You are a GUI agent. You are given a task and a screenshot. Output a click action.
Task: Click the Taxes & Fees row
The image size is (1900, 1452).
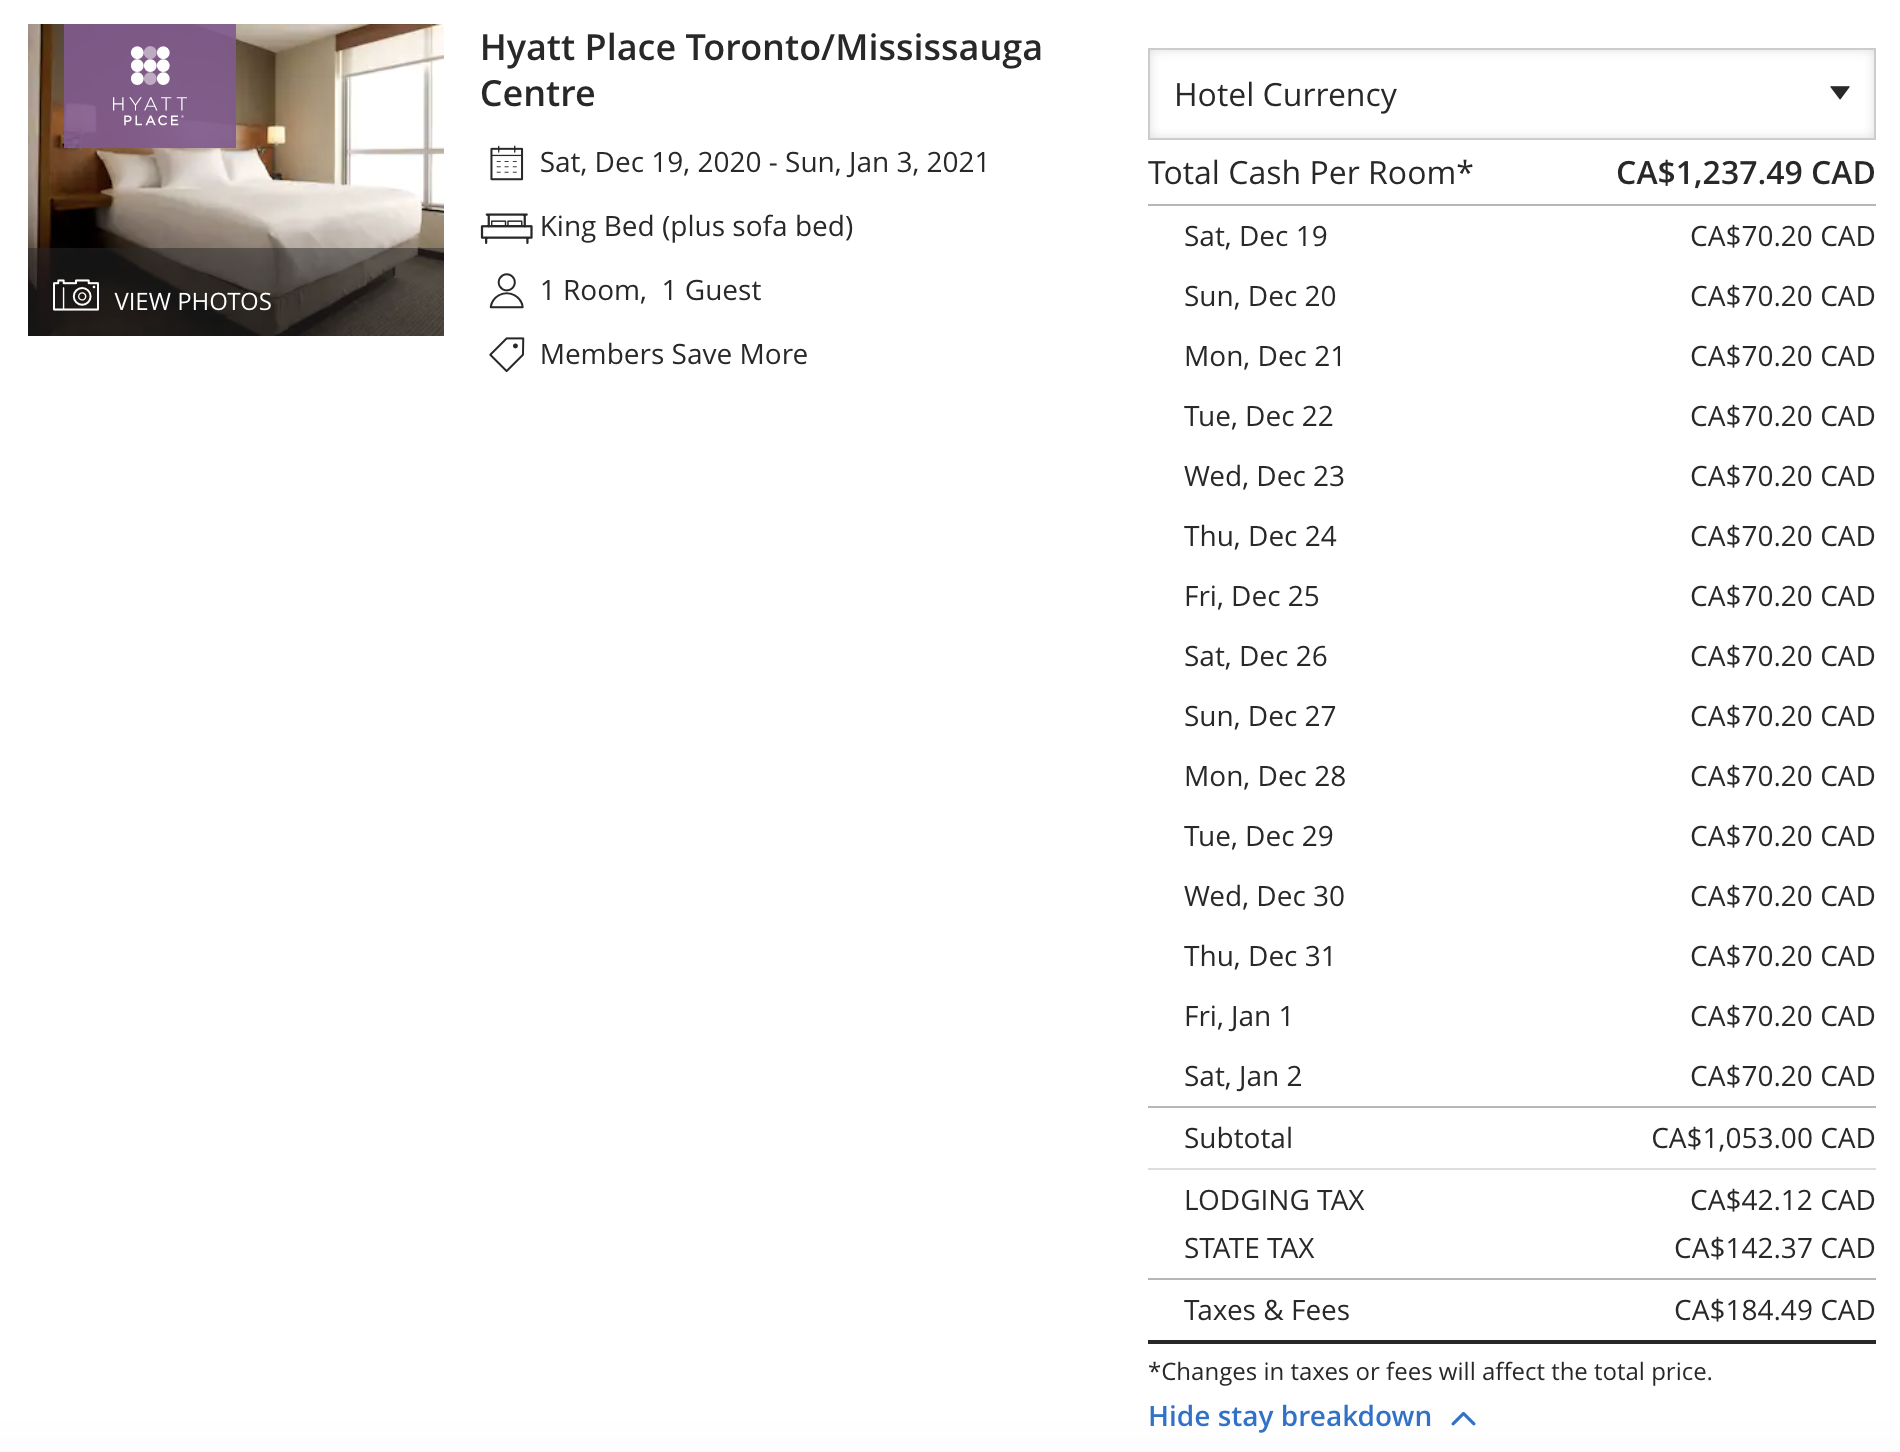coord(1510,1310)
